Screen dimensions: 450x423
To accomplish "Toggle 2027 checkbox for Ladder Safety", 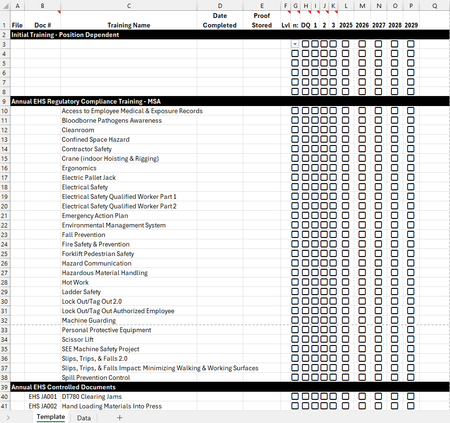I will tap(378, 292).
